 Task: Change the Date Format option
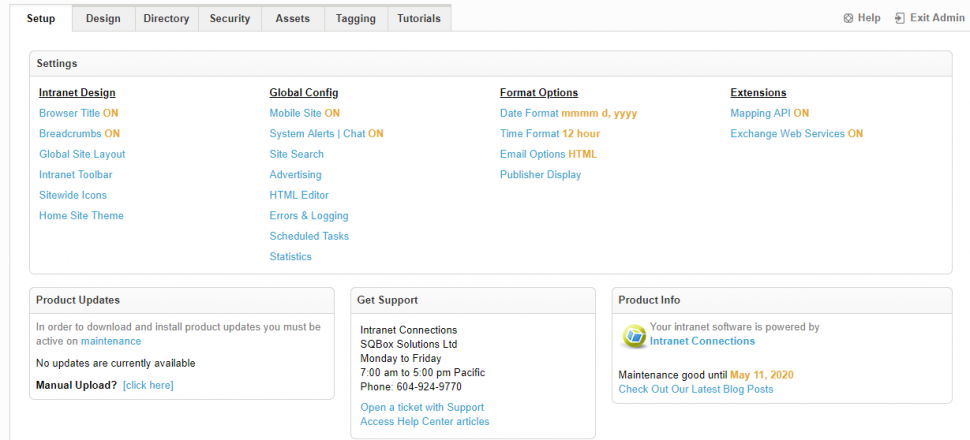coord(568,113)
